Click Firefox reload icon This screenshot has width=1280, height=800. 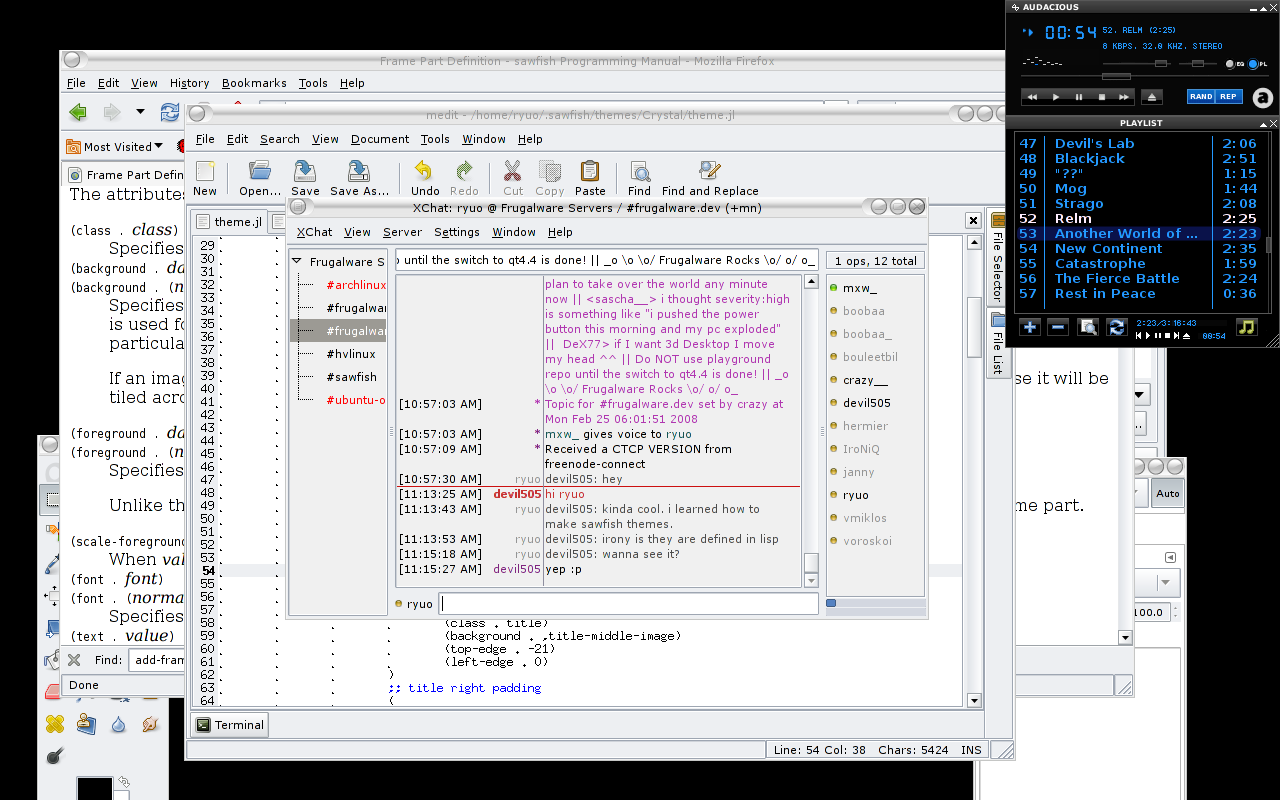point(171,112)
